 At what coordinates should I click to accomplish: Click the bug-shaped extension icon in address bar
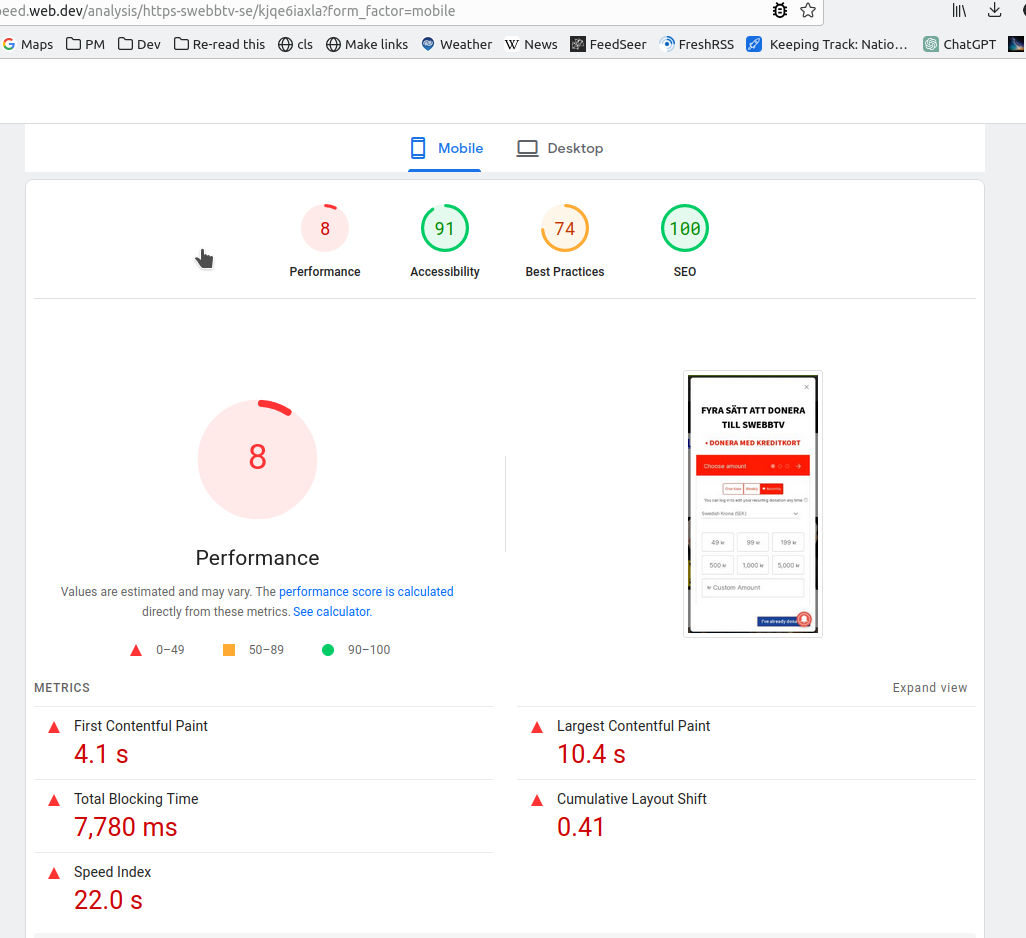click(x=780, y=10)
